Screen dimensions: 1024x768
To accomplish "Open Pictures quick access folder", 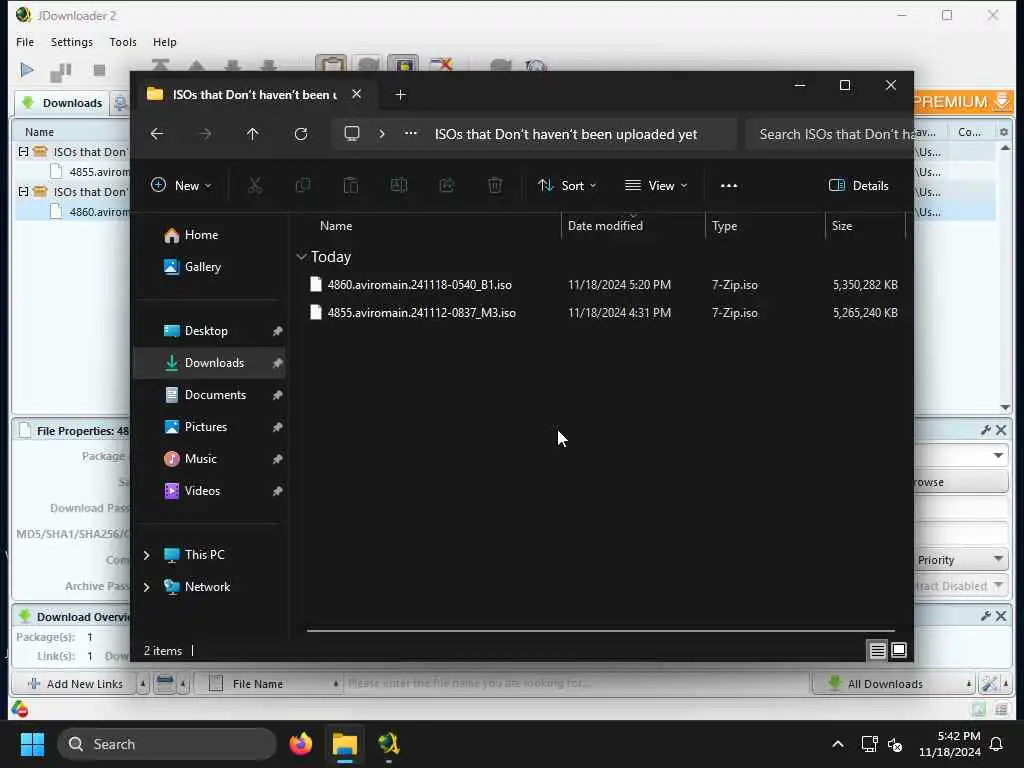I will (x=196, y=427).
